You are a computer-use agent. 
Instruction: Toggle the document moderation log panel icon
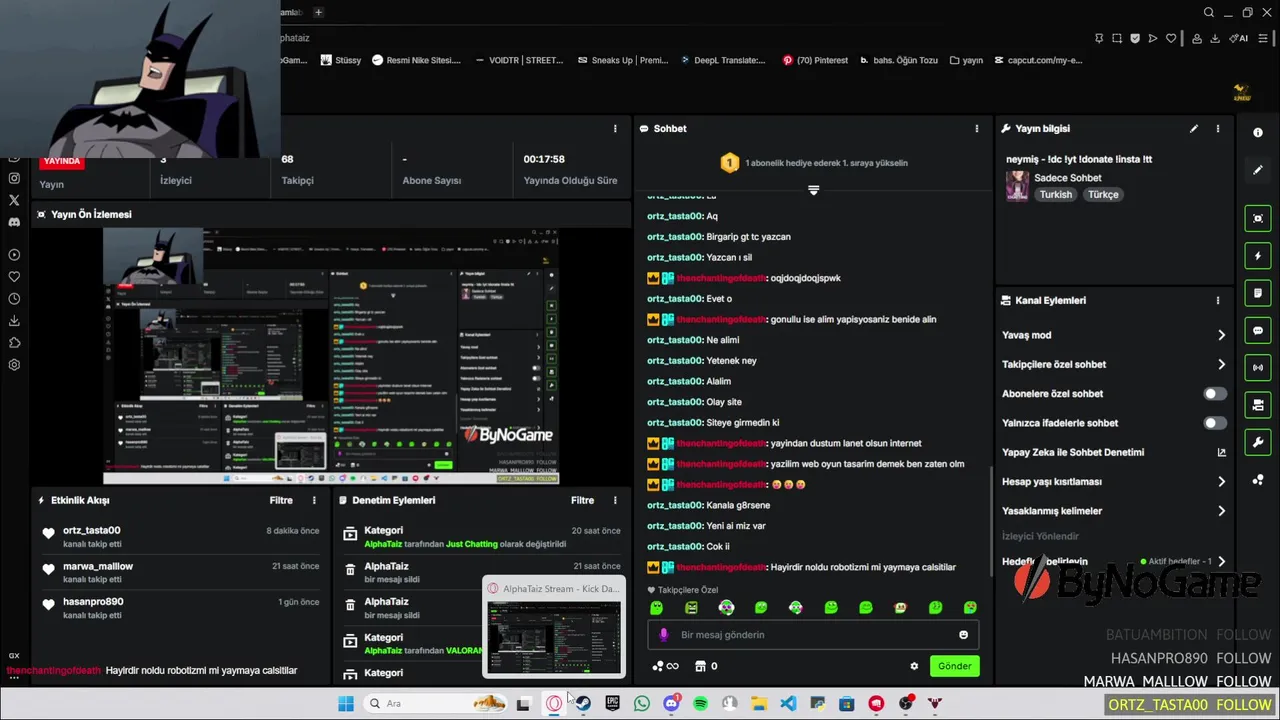(x=1258, y=293)
